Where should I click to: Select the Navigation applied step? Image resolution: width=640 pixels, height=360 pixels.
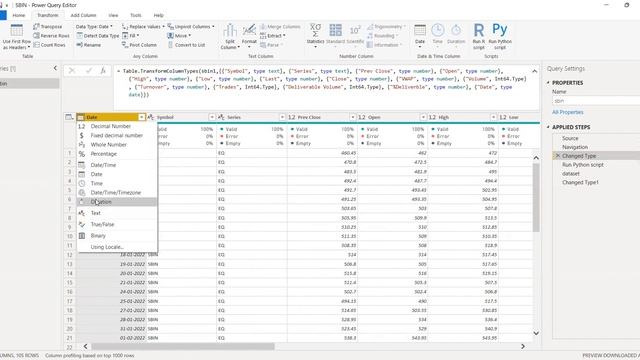(x=575, y=147)
